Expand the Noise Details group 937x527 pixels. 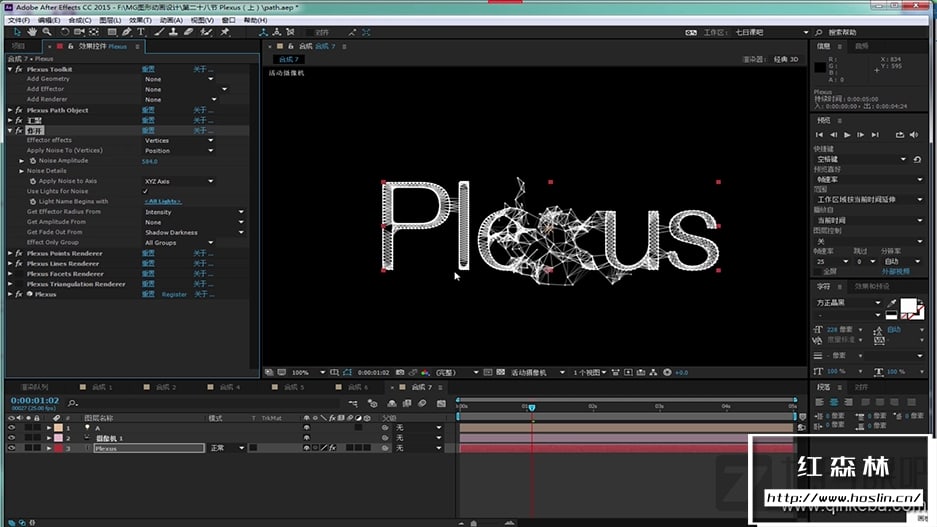[22, 171]
